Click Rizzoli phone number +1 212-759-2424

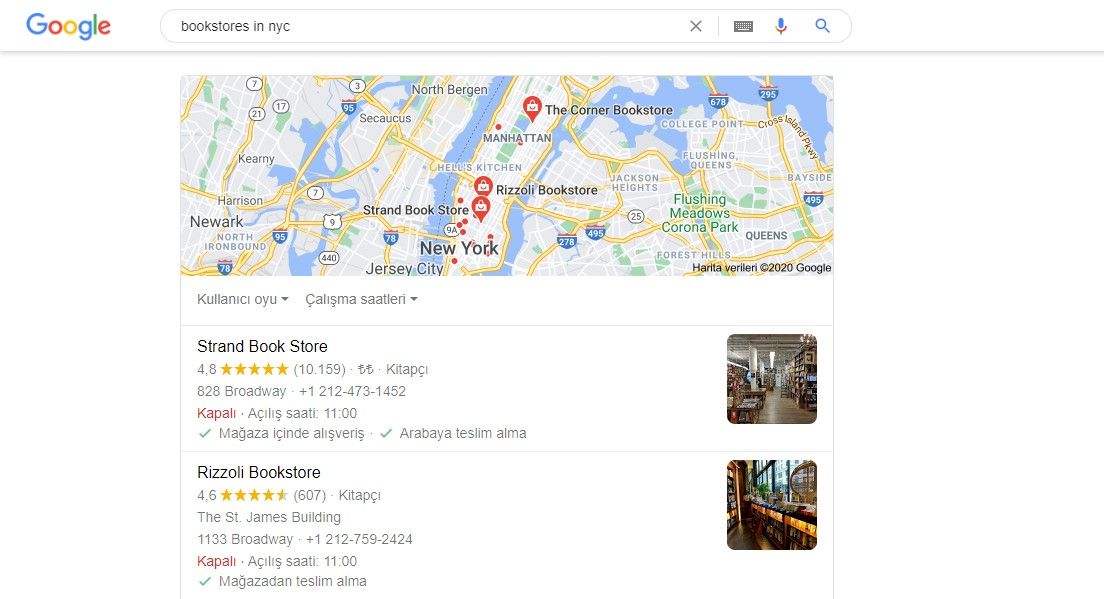click(359, 539)
